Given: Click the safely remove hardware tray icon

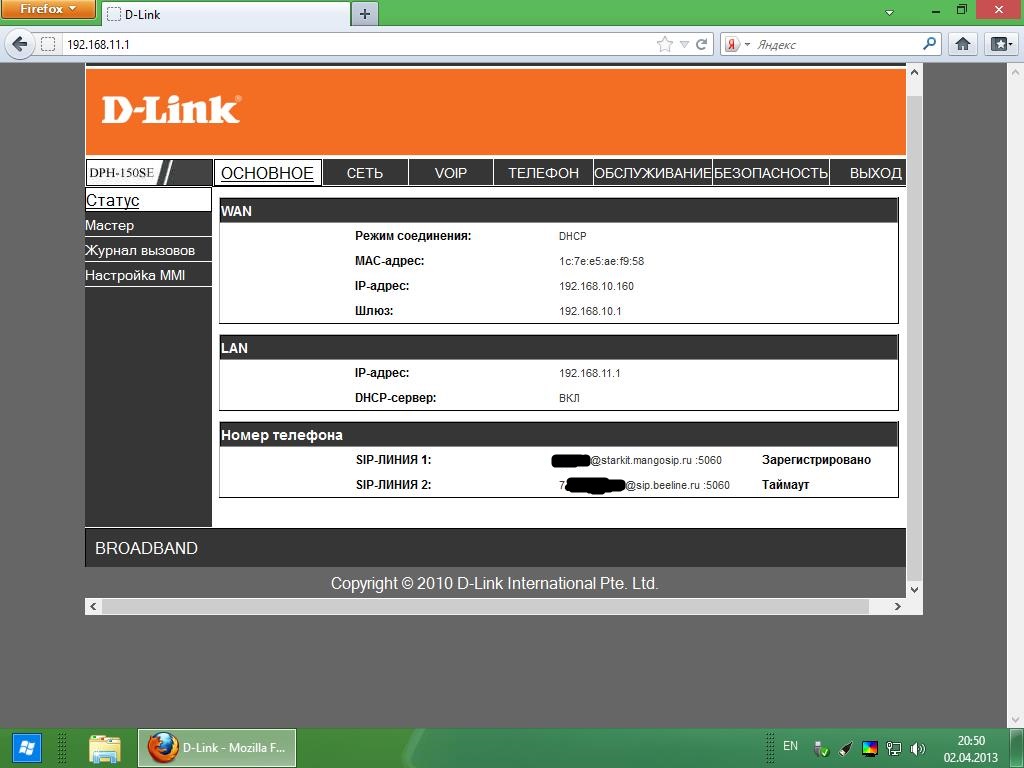Looking at the screenshot, I should pyautogui.click(x=821, y=748).
